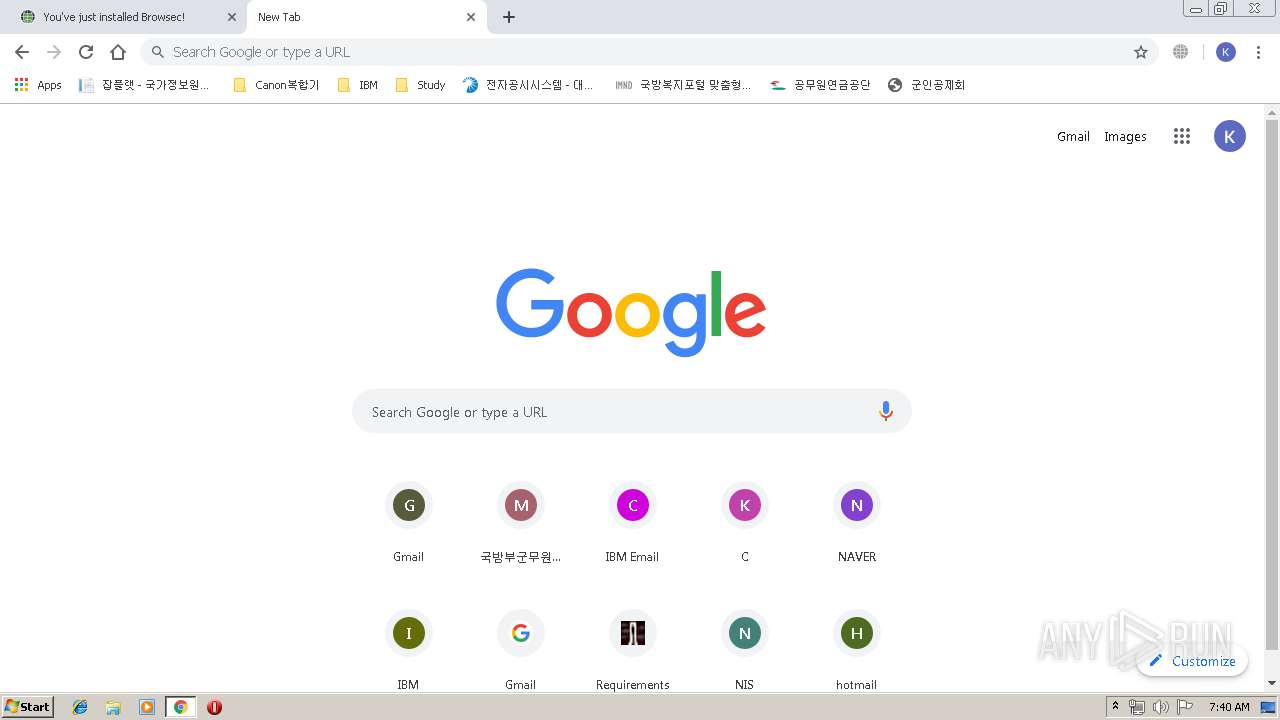Screen dimensions: 1280x720
Task: Open the 군인공제회 bookmark
Action: (x=927, y=85)
